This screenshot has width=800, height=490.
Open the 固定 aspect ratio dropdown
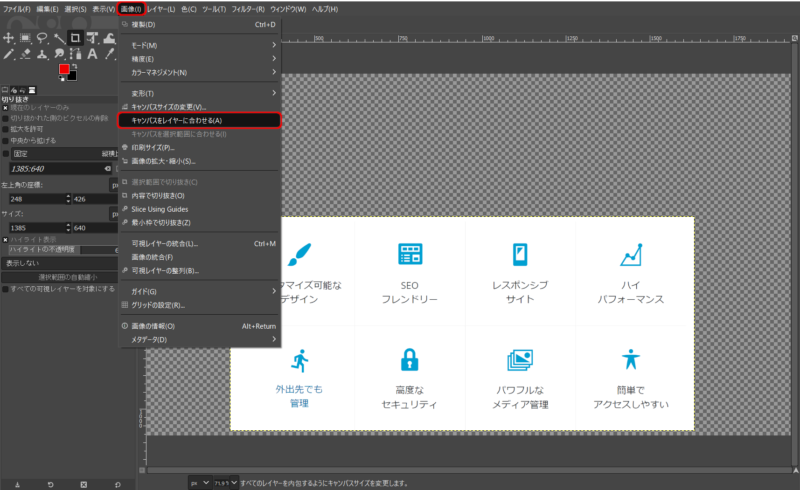coord(65,154)
